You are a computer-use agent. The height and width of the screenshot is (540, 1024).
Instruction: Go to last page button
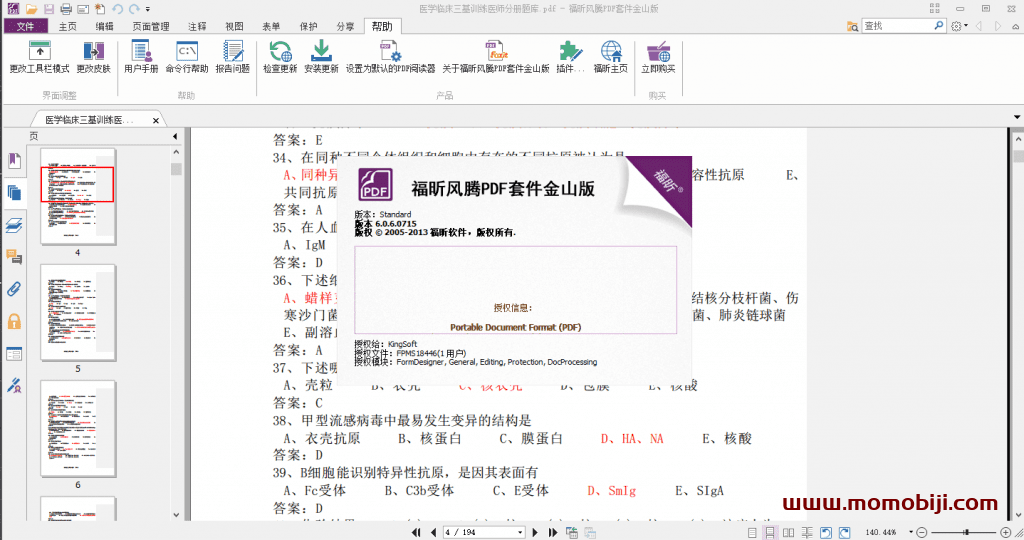tap(552, 532)
